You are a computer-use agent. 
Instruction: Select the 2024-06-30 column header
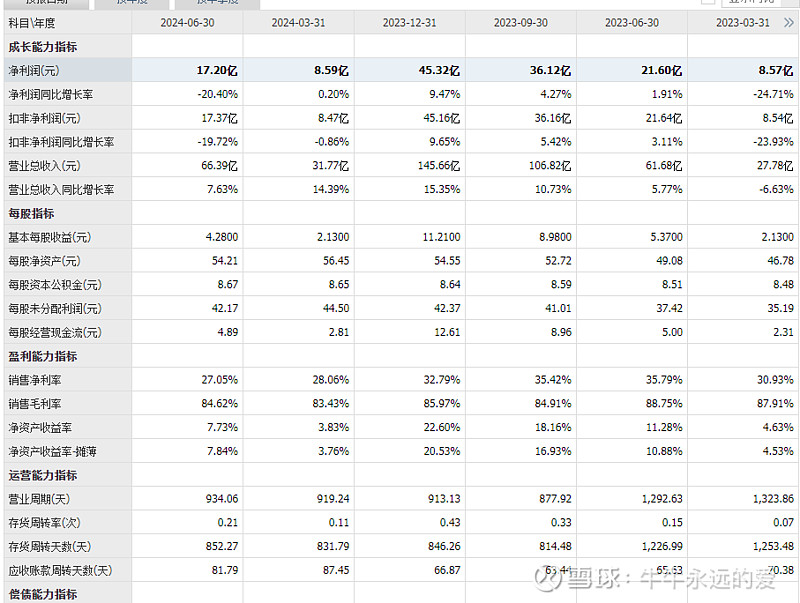pyautogui.click(x=187, y=23)
